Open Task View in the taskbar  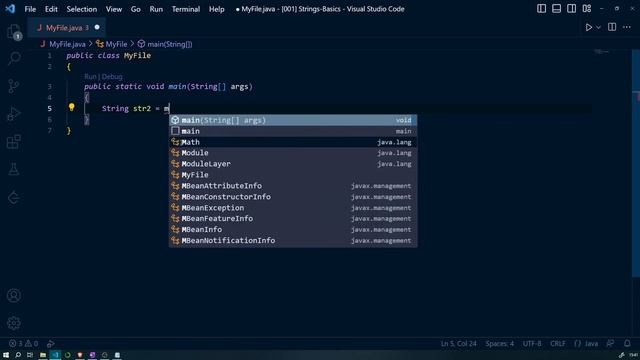click(30, 355)
